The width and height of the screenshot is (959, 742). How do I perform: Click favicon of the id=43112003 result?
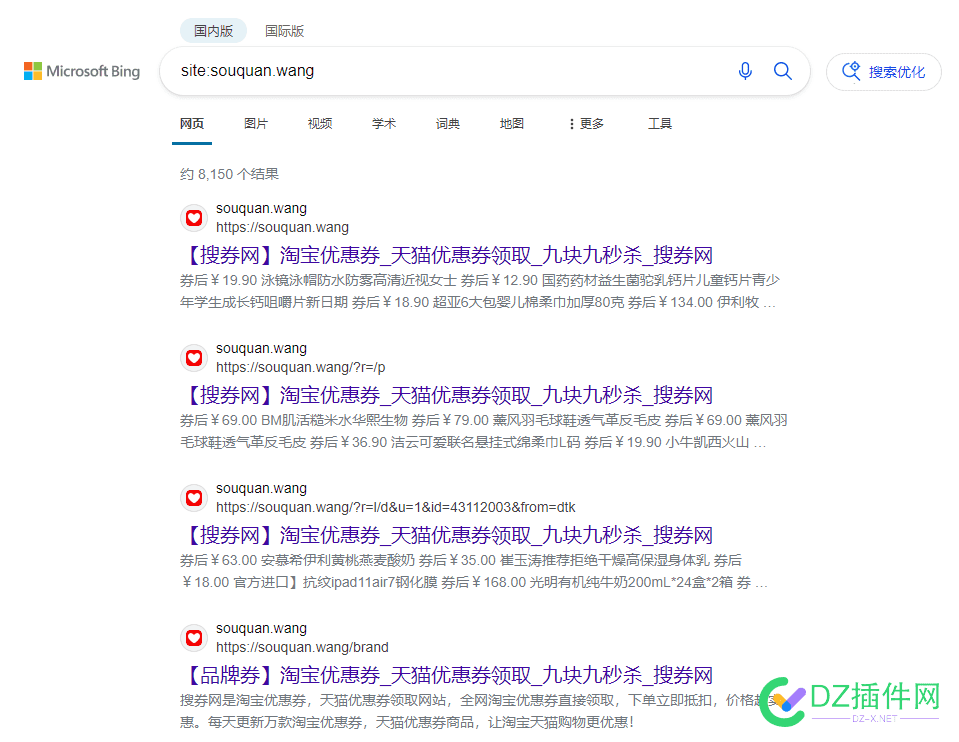(x=194, y=498)
